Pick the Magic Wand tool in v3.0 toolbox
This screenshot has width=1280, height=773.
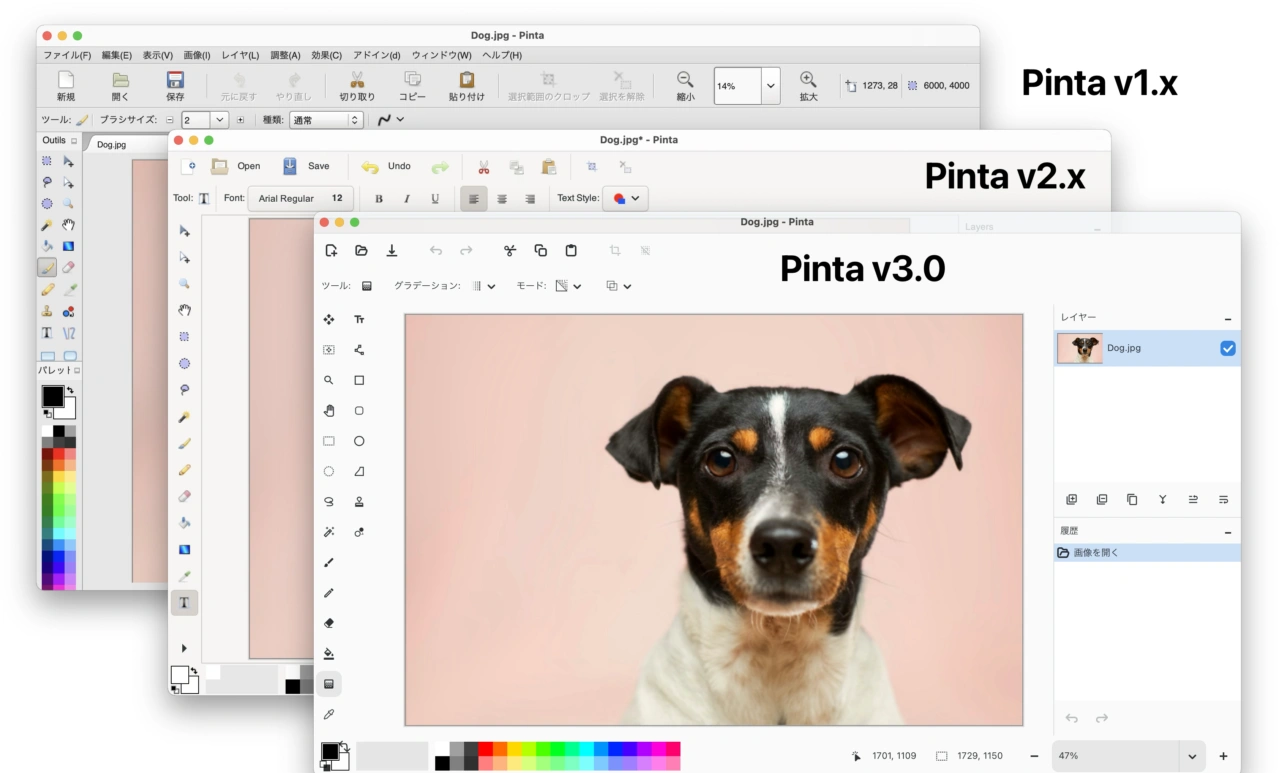[x=329, y=532]
